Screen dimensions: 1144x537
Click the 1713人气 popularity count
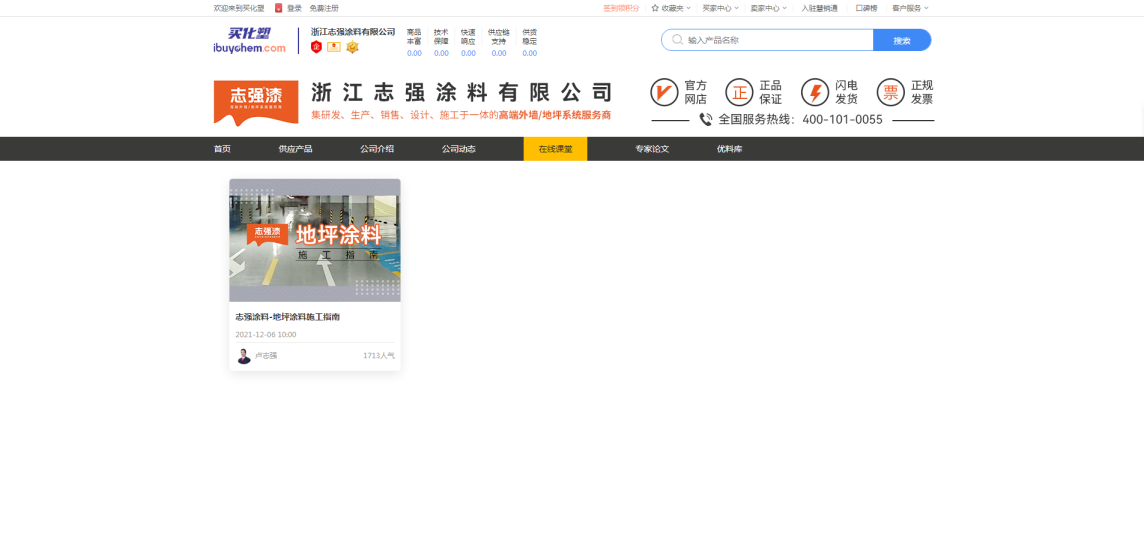379,356
